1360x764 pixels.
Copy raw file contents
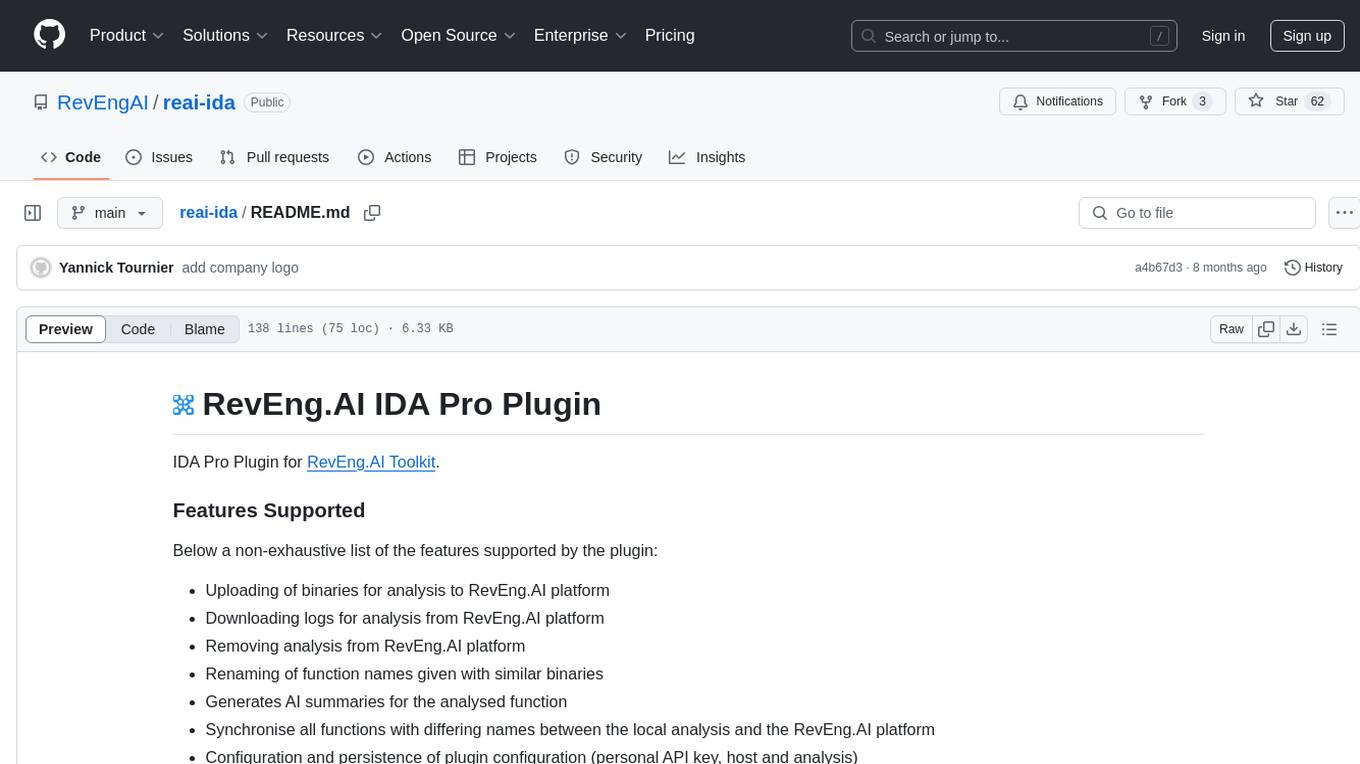pyautogui.click(x=1266, y=329)
